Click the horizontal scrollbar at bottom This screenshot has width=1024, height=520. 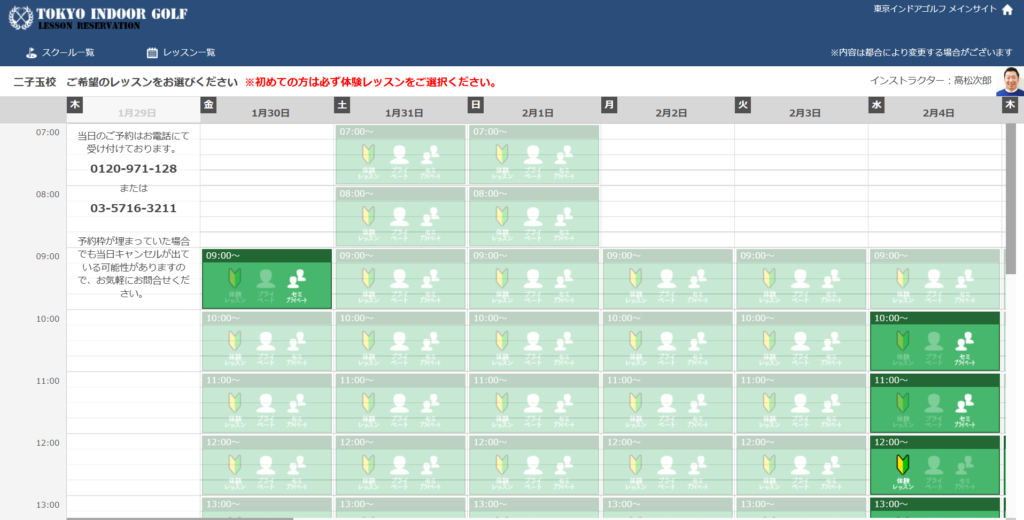pyautogui.click(x=180, y=518)
